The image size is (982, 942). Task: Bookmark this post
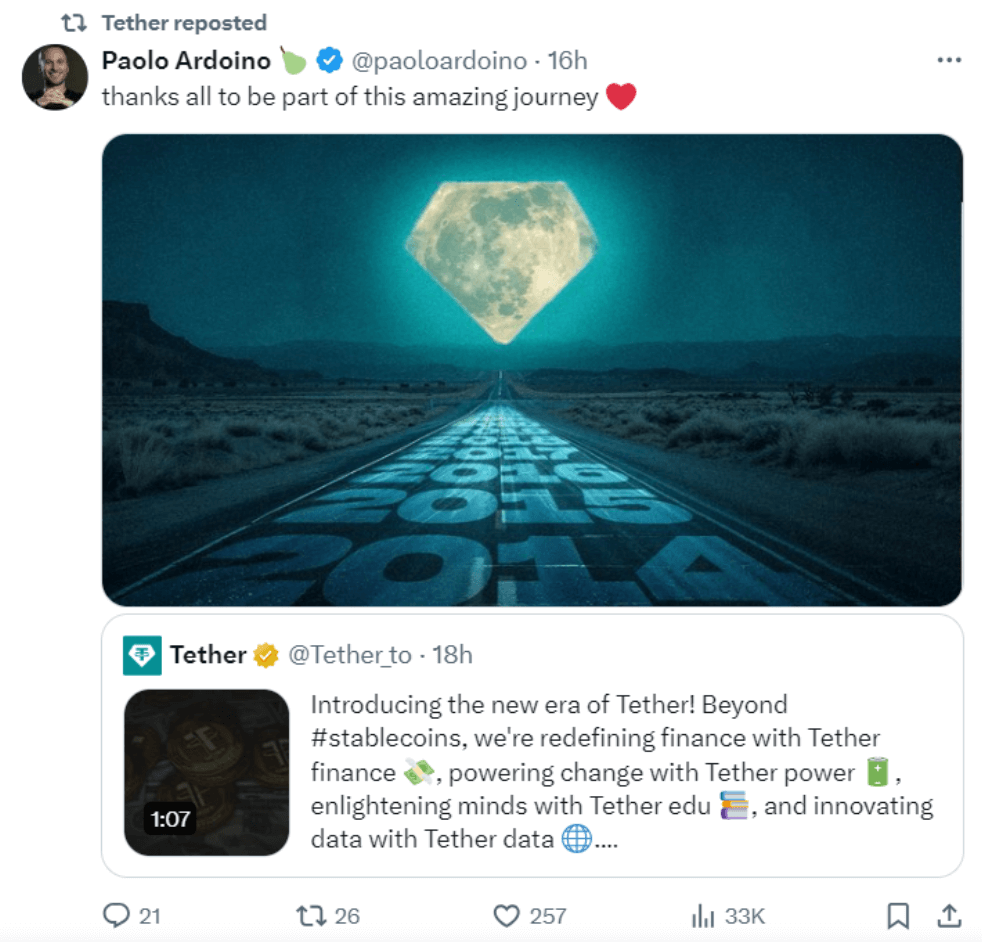point(898,915)
